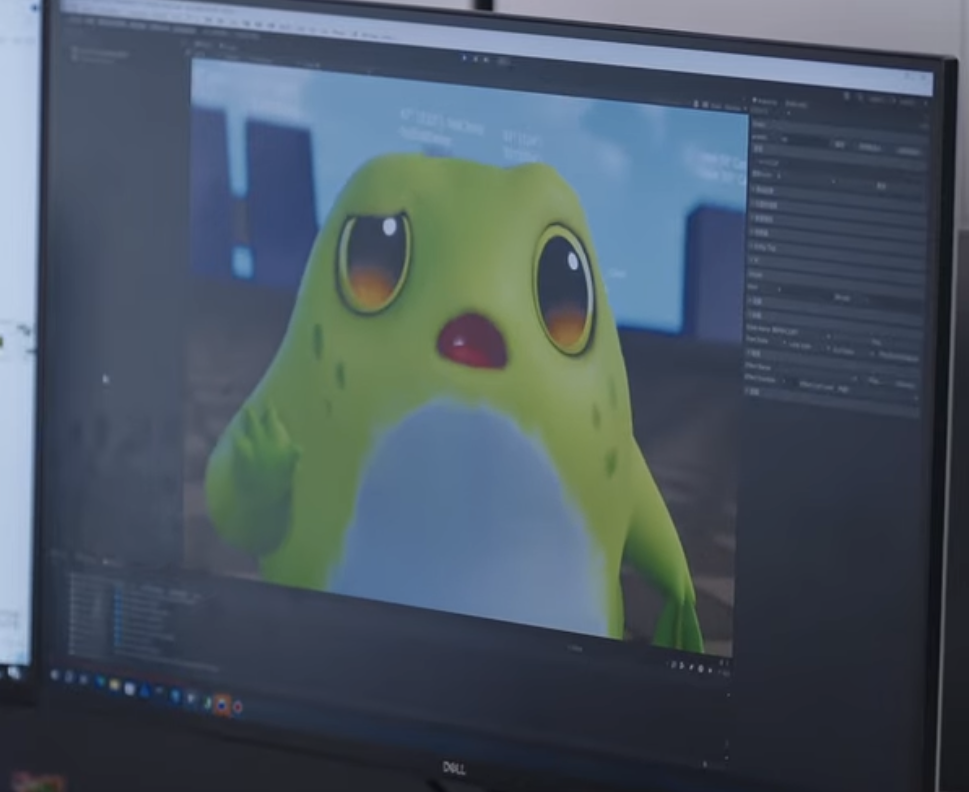
Task: Open the Inspector tab in right panel
Action: 766,101
